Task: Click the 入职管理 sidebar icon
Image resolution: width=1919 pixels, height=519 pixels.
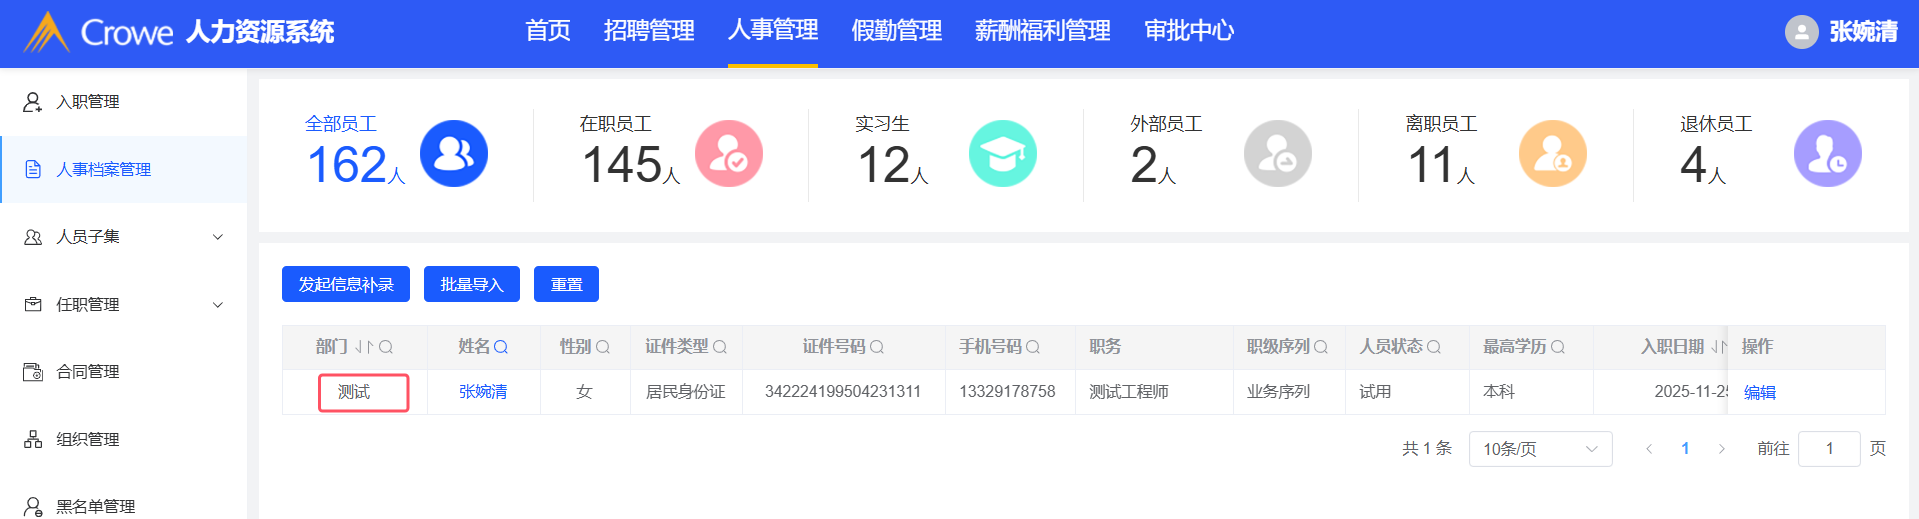Action: (33, 102)
